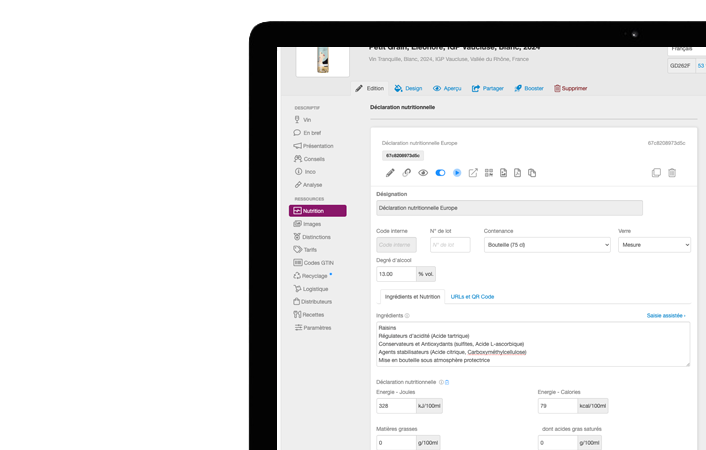The width and height of the screenshot is (706, 450).
Task: Switch to the Design tab
Action: tap(408, 88)
